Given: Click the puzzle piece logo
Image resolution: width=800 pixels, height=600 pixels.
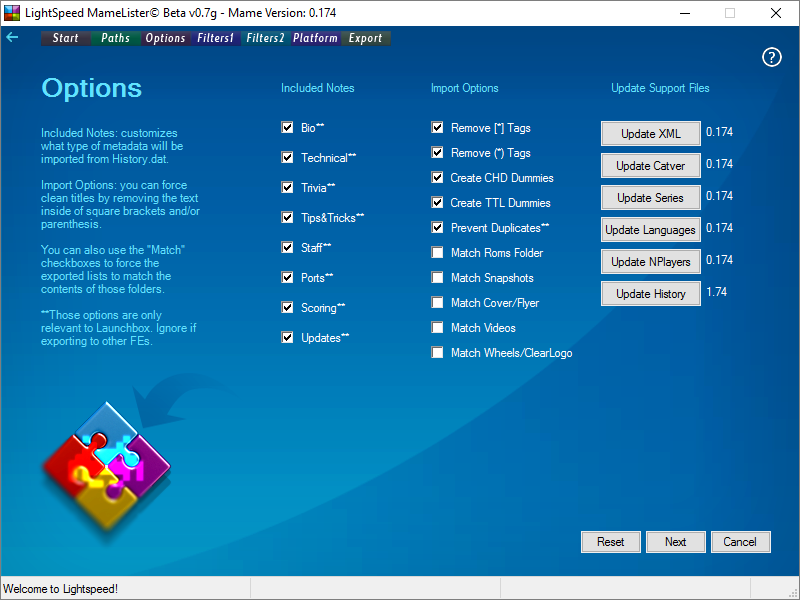Looking at the screenshot, I should (106, 465).
